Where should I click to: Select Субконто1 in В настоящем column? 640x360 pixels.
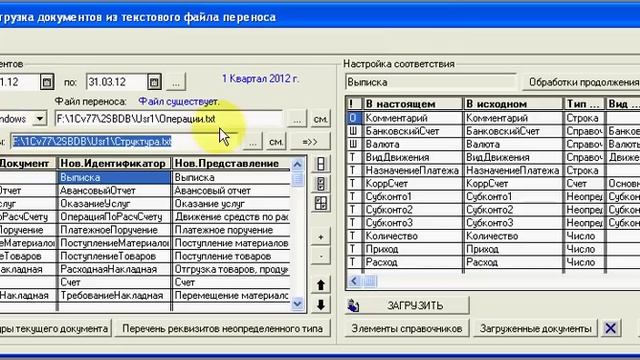[413, 196]
